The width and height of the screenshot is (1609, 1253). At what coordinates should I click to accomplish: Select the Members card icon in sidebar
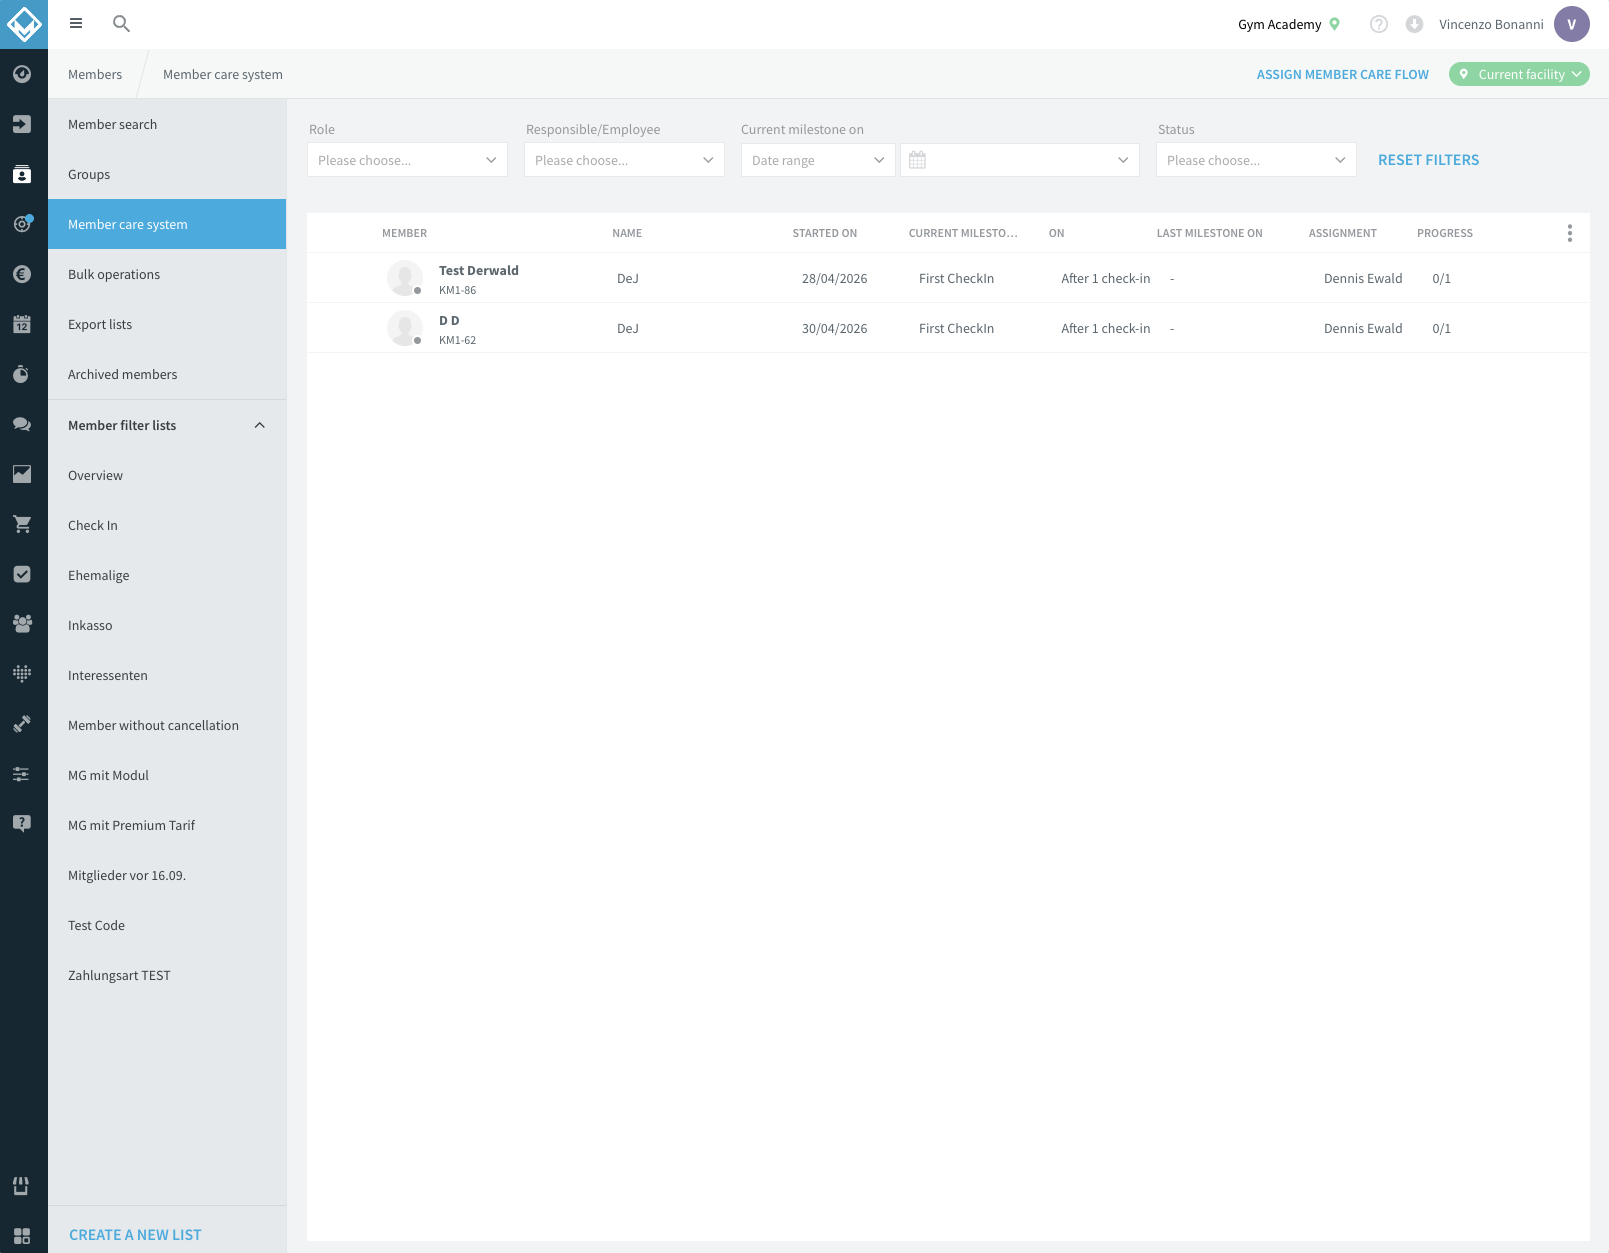(22, 174)
